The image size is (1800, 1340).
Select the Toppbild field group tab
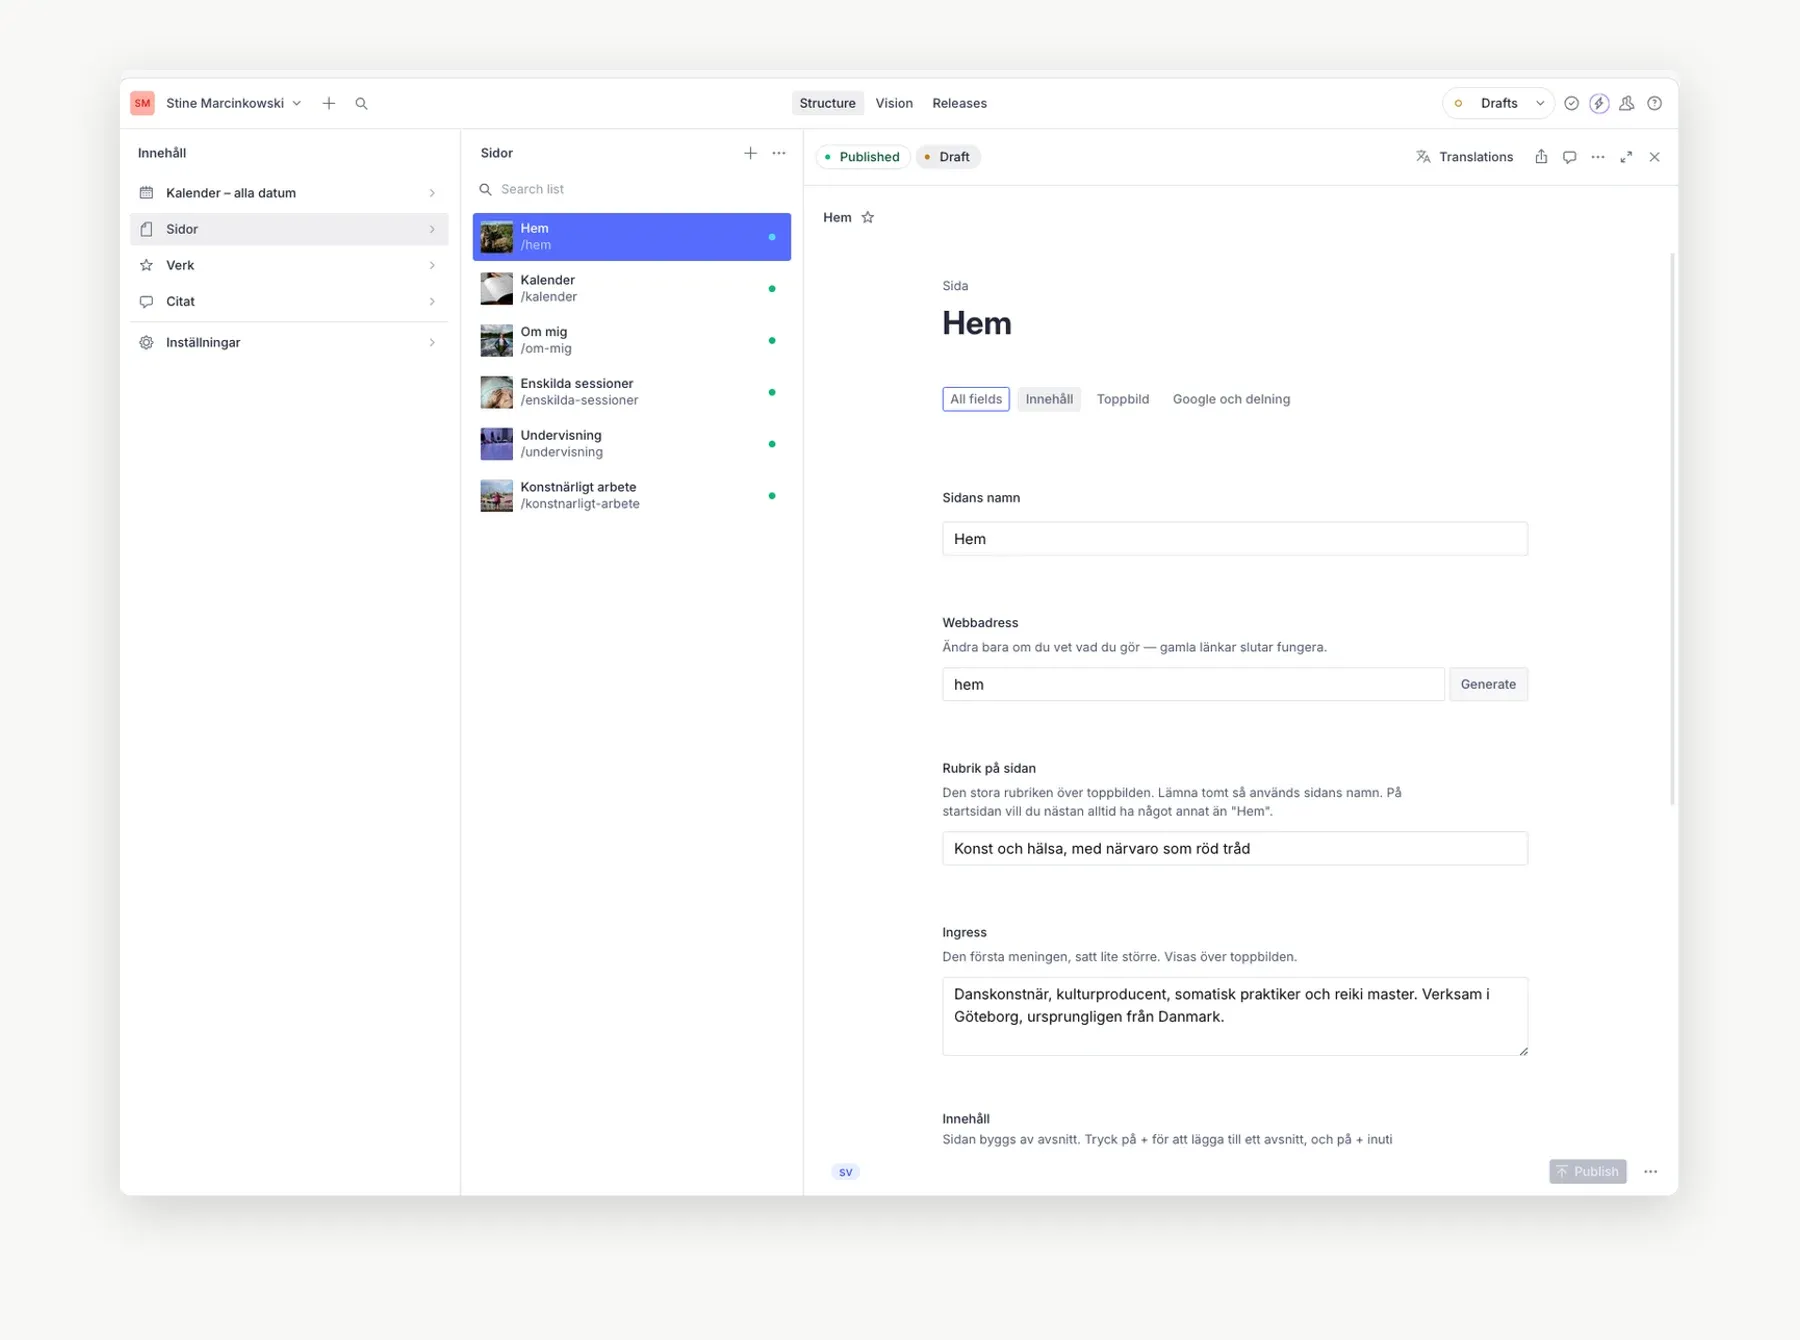1123,399
